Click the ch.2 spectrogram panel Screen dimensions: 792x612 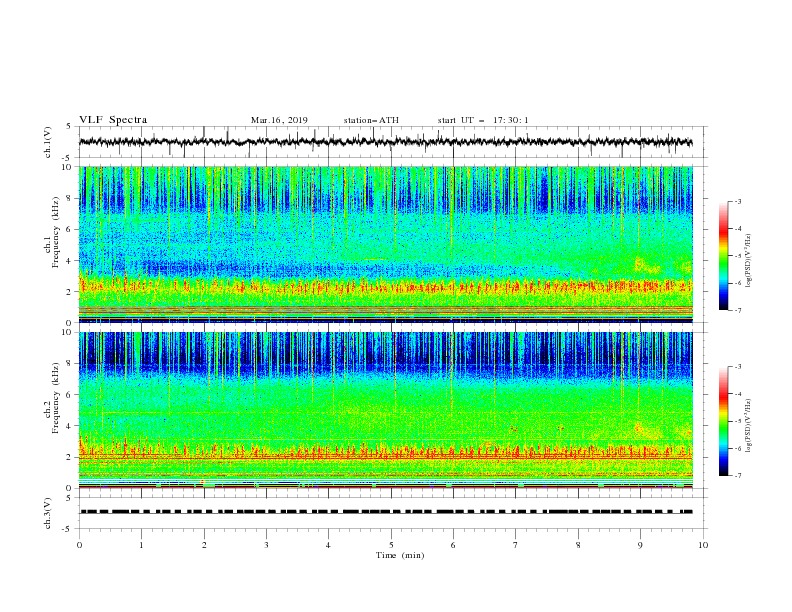386,410
